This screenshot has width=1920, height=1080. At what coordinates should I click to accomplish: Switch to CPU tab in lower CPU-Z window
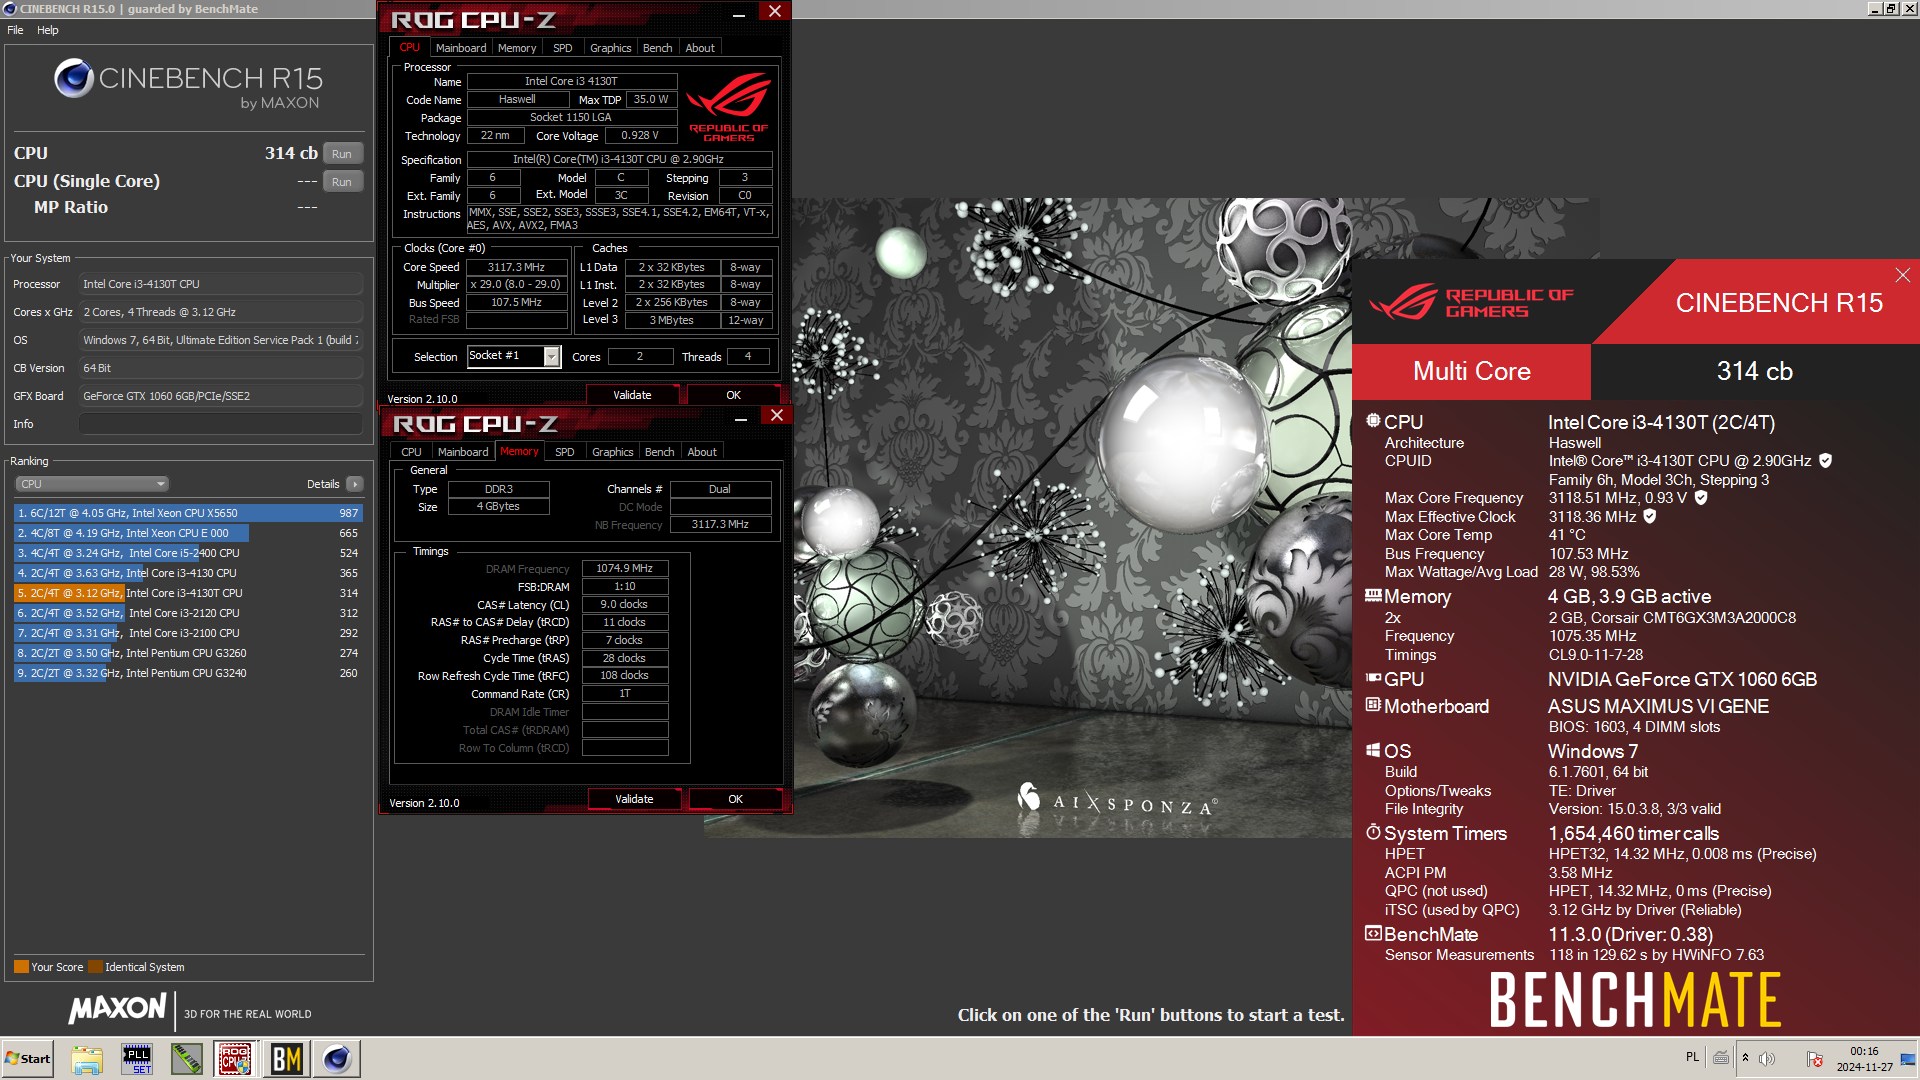[x=411, y=452]
